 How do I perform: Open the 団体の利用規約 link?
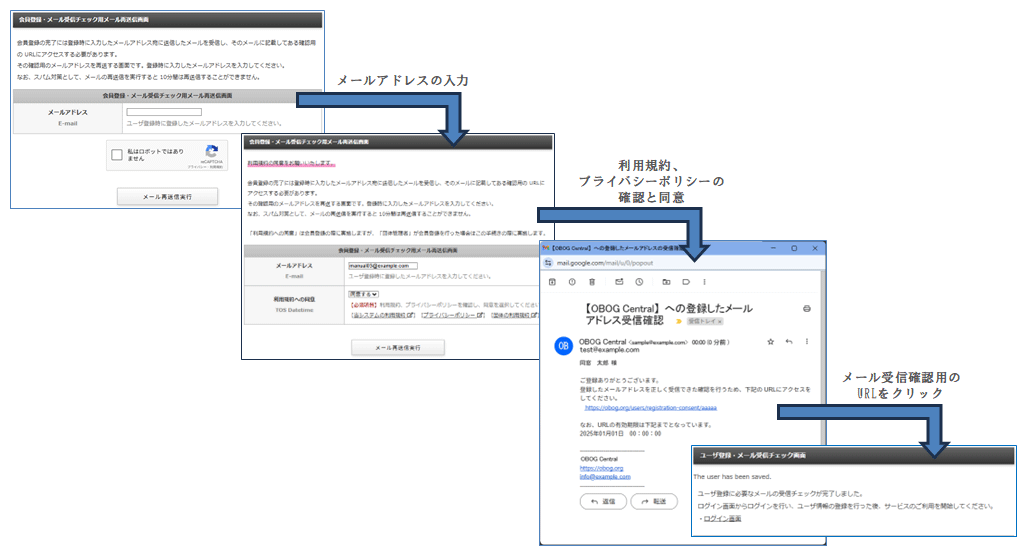(516, 315)
